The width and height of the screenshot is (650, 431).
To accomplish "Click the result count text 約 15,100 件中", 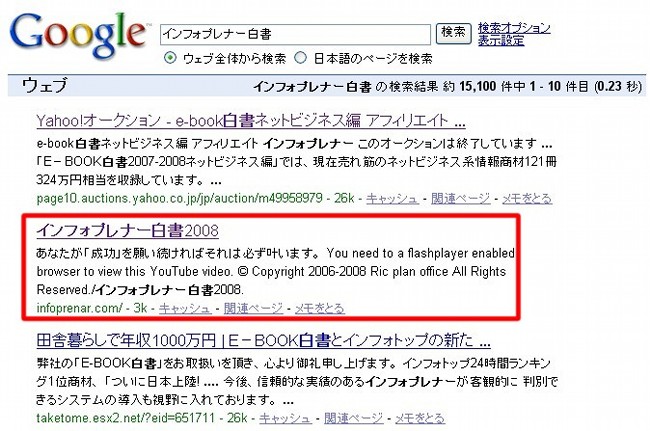I will [484, 86].
